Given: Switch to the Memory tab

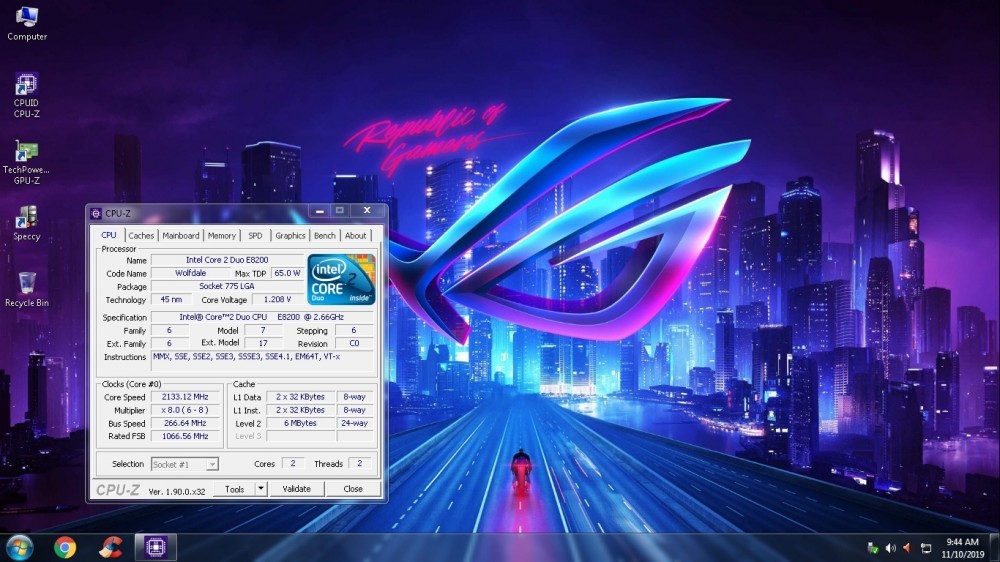Looking at the screenshot, I should click(x=221, y=235).
